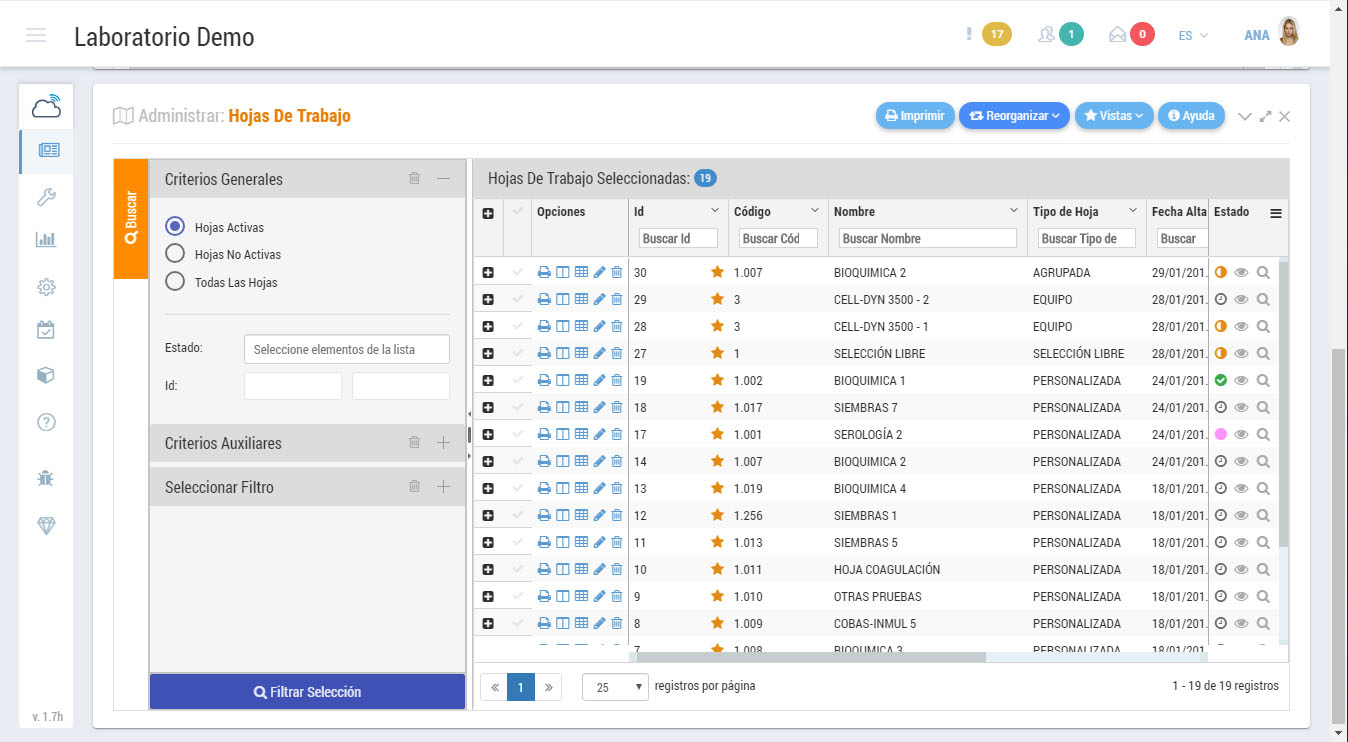Expand panel to fullscreen arrows icon
1348x742 pixels.
tap(1266, 117)
